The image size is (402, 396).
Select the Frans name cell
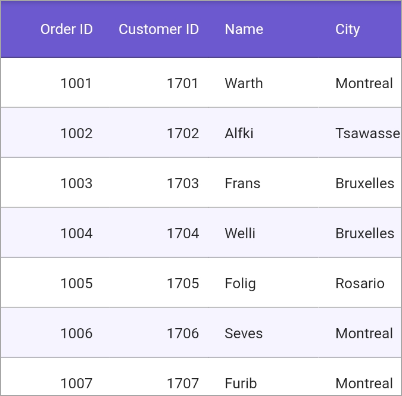[x=263, y=183]
